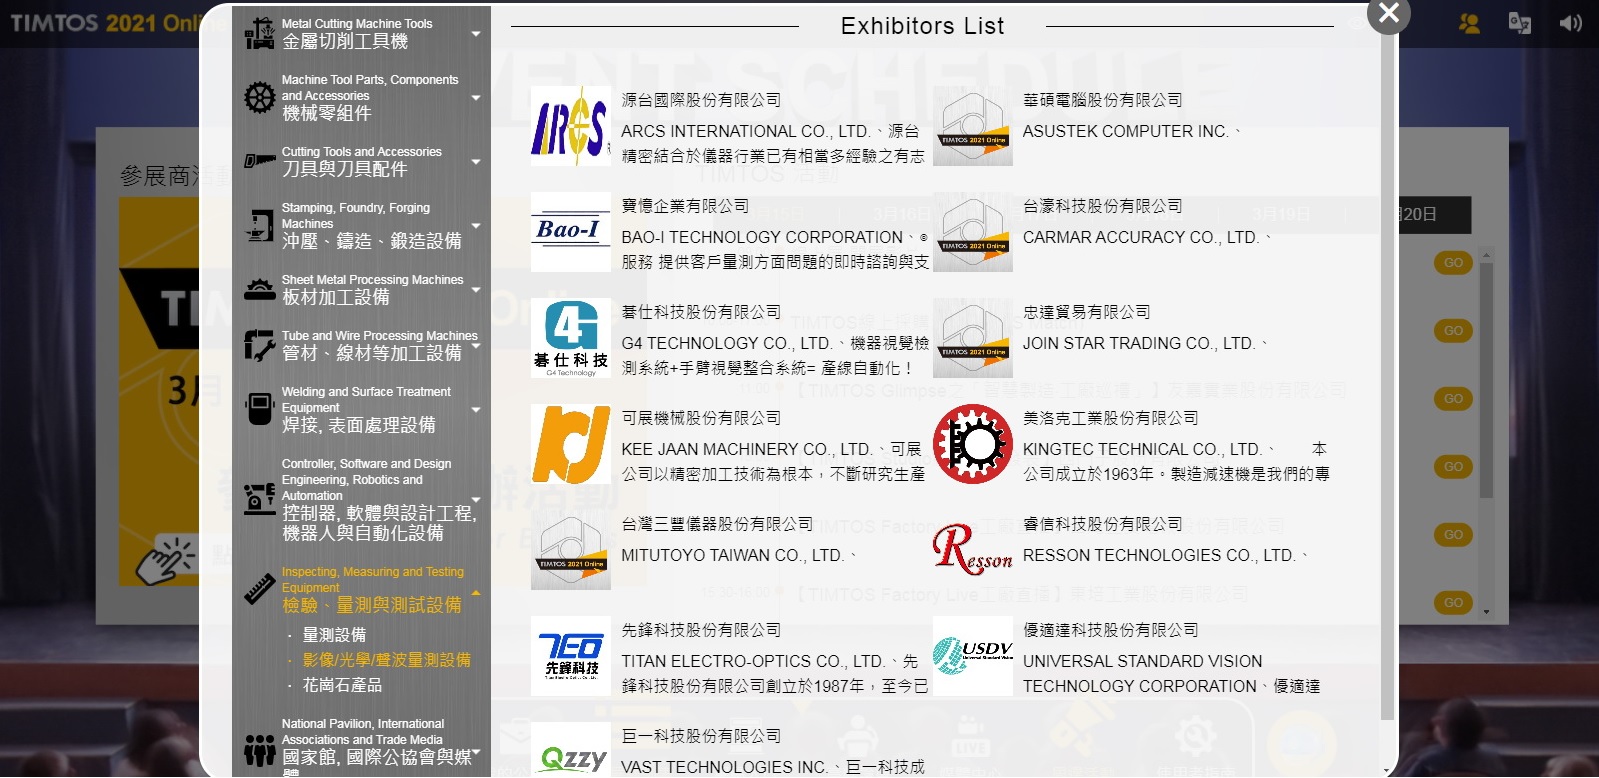Expand the Cutting Tools and Accessories arrow
This screenshot has width=1599, height=778.
[476, 162]
